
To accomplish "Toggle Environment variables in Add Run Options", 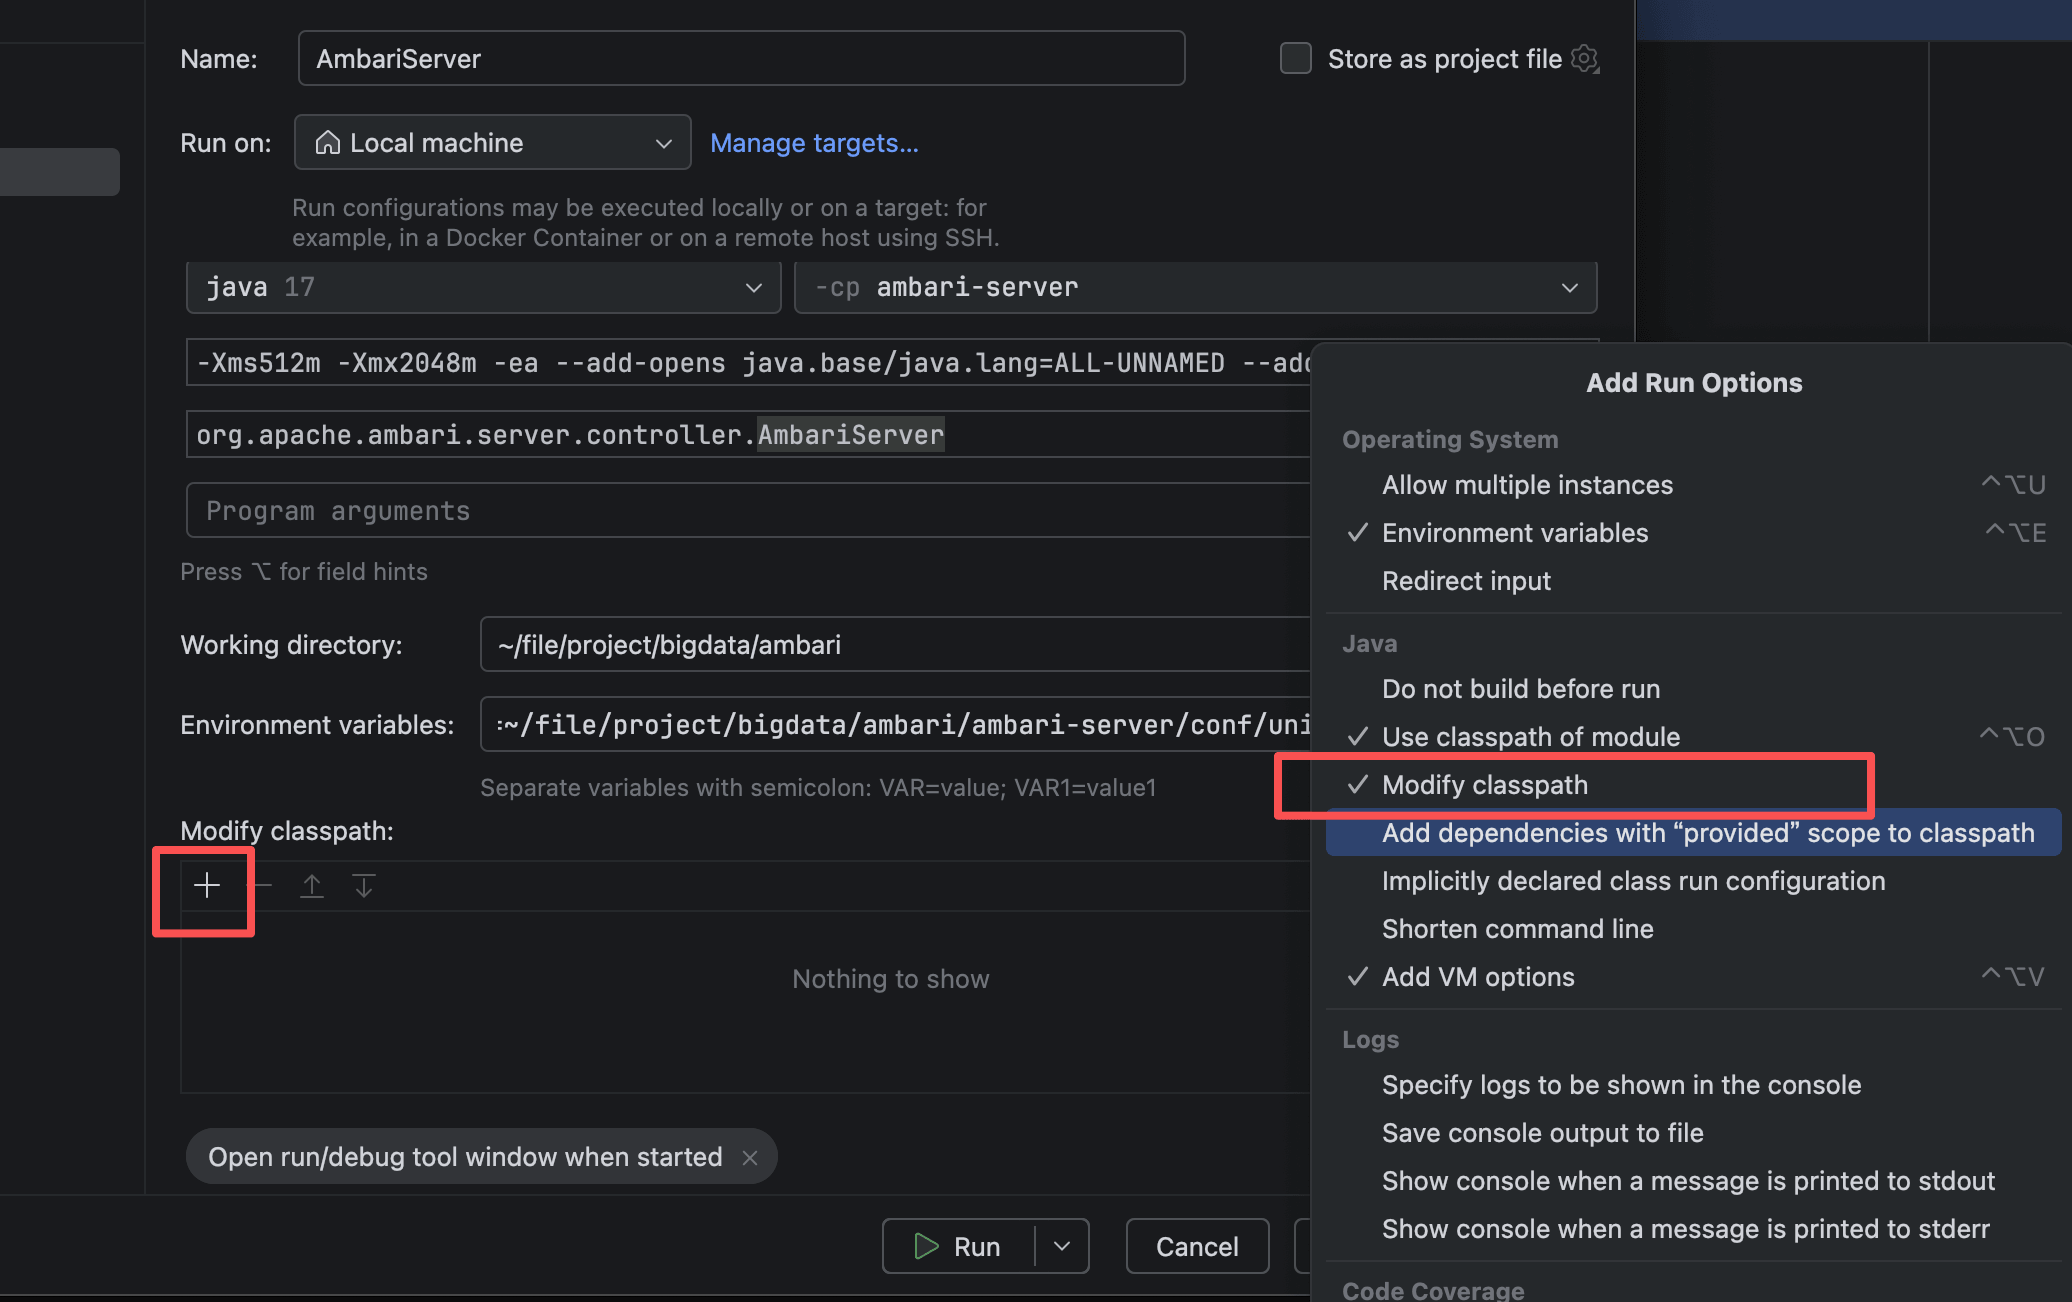I will [x=1514, y=533].
